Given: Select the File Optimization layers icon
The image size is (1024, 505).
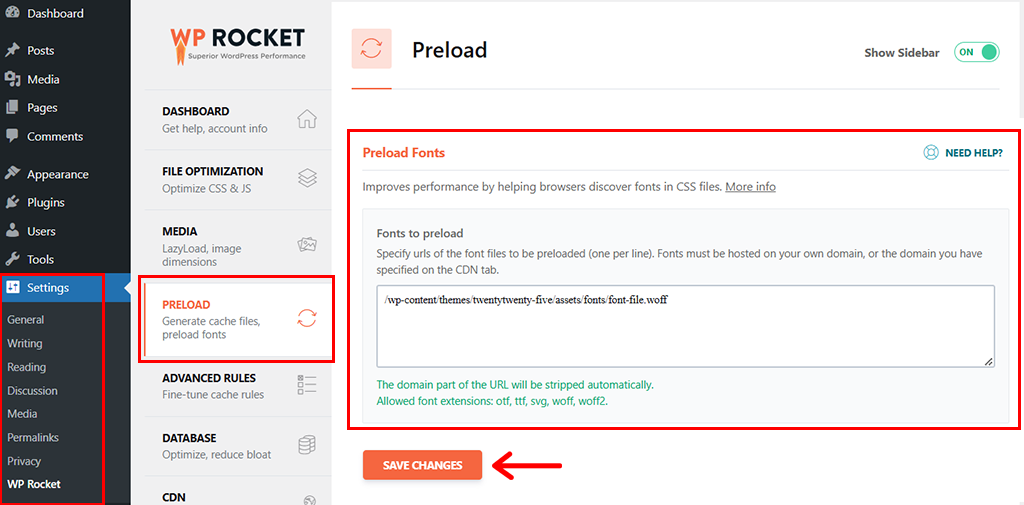Looking at the screenshot, I should 306,178.
